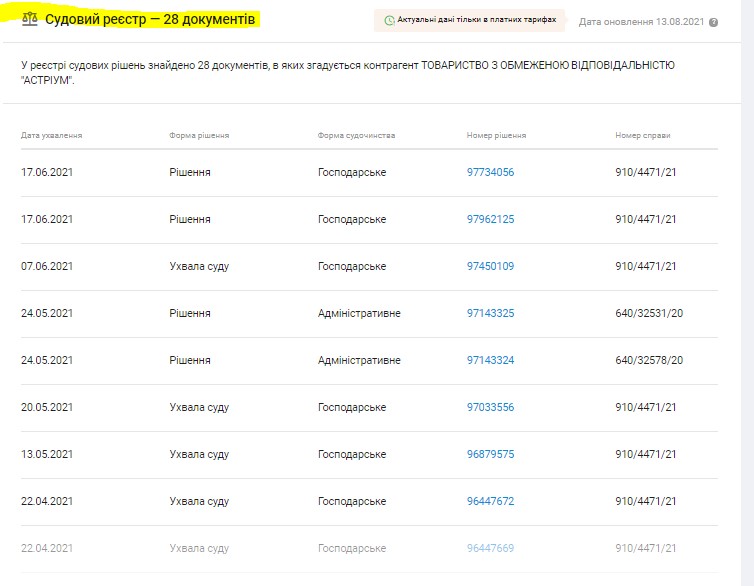Open decision number 97734056
754x586 pixels.
[490, 172]
